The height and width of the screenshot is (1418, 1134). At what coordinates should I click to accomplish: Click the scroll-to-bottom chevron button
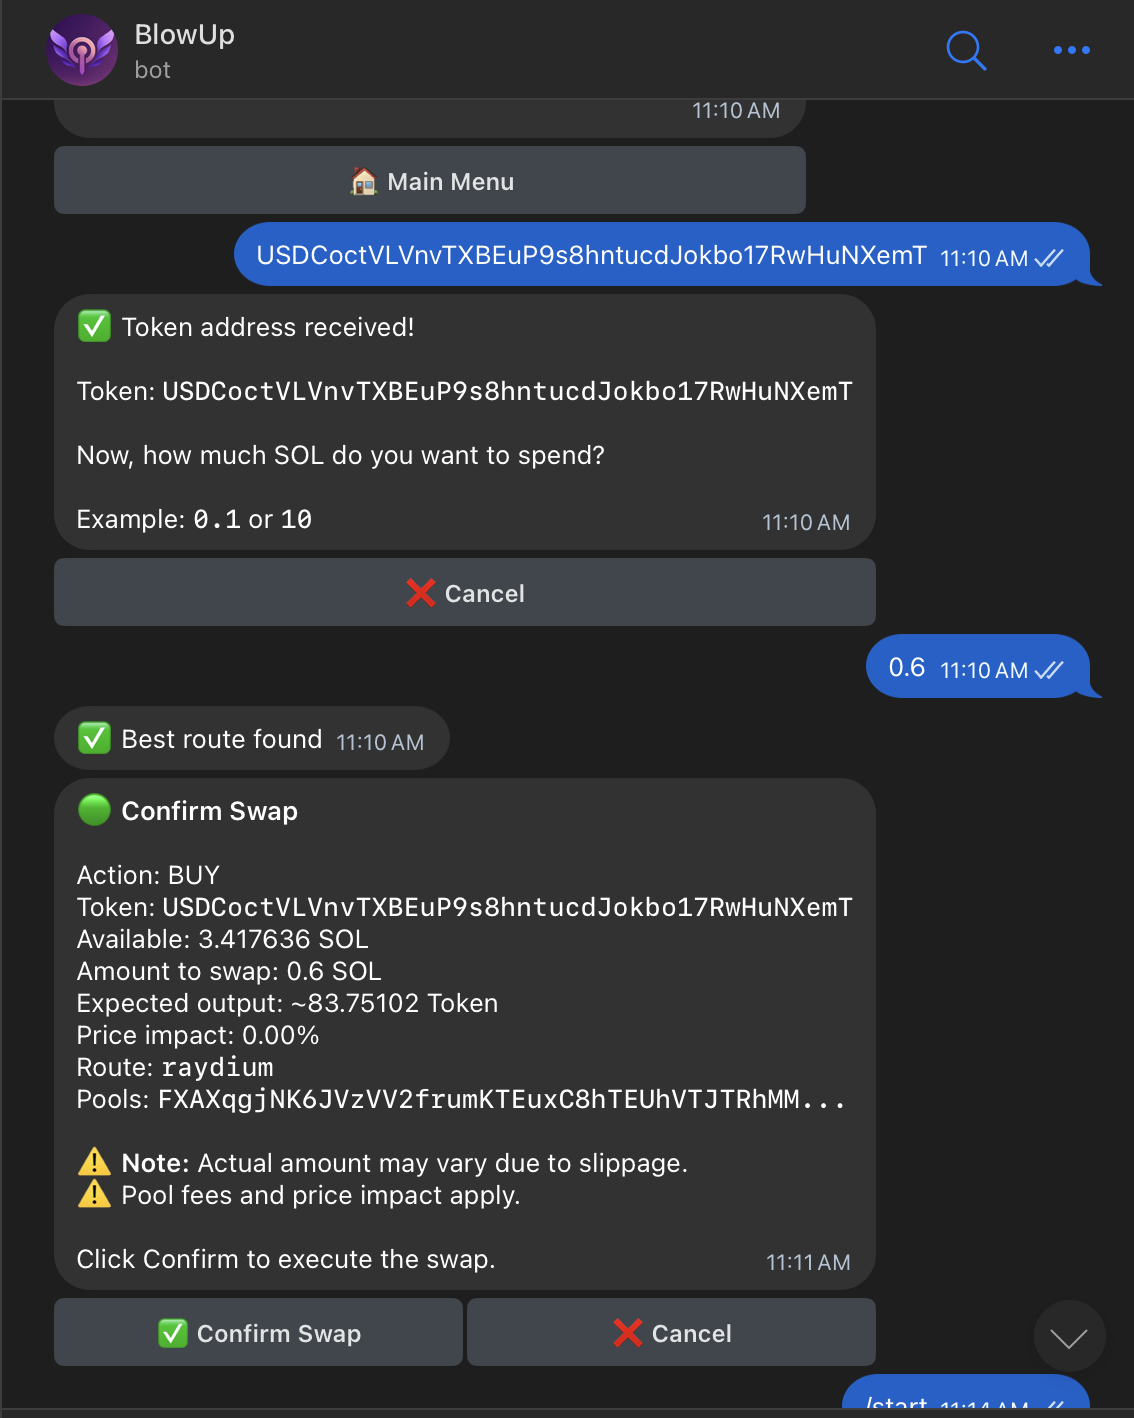point(1068,1335)
